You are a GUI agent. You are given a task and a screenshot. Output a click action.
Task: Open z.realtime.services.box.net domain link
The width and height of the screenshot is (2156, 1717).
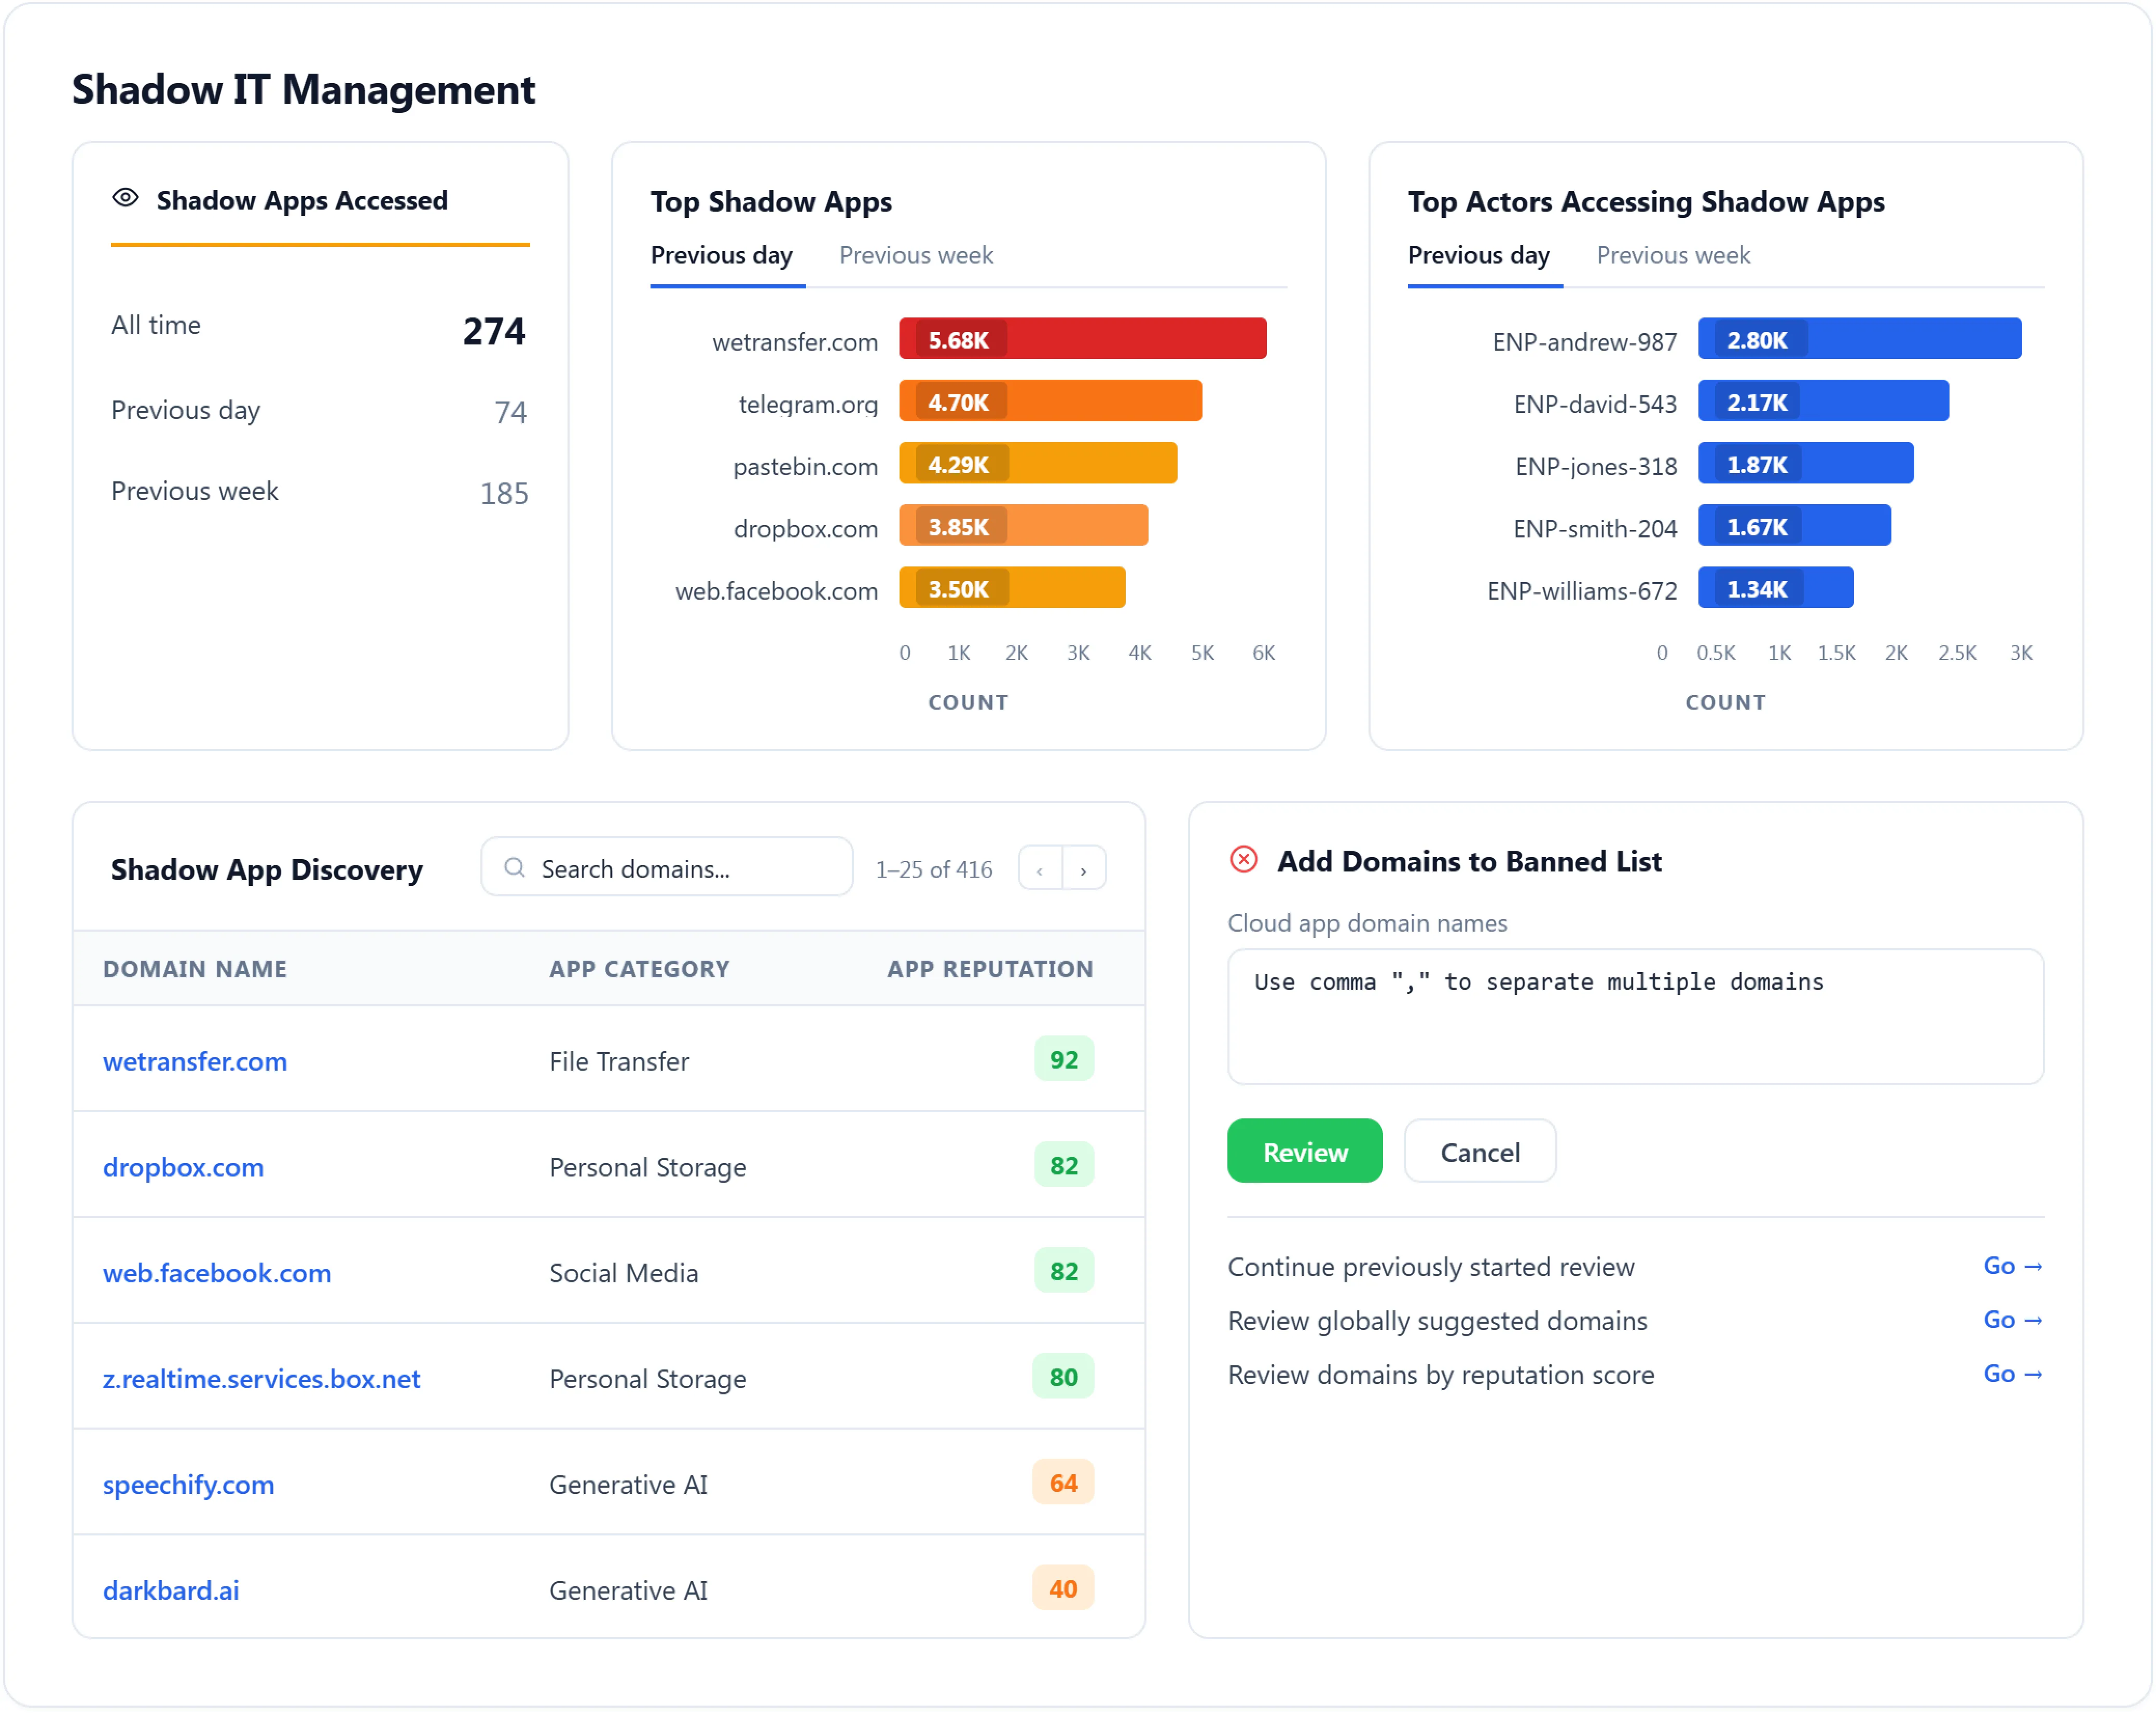(x=262, y=1379)
